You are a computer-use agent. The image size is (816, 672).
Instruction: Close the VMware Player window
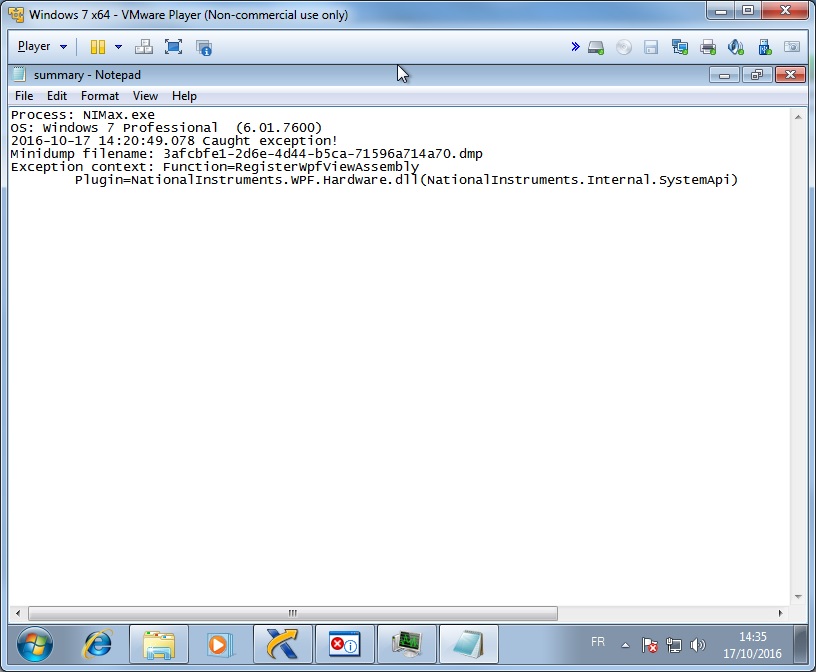click(785, 11)
